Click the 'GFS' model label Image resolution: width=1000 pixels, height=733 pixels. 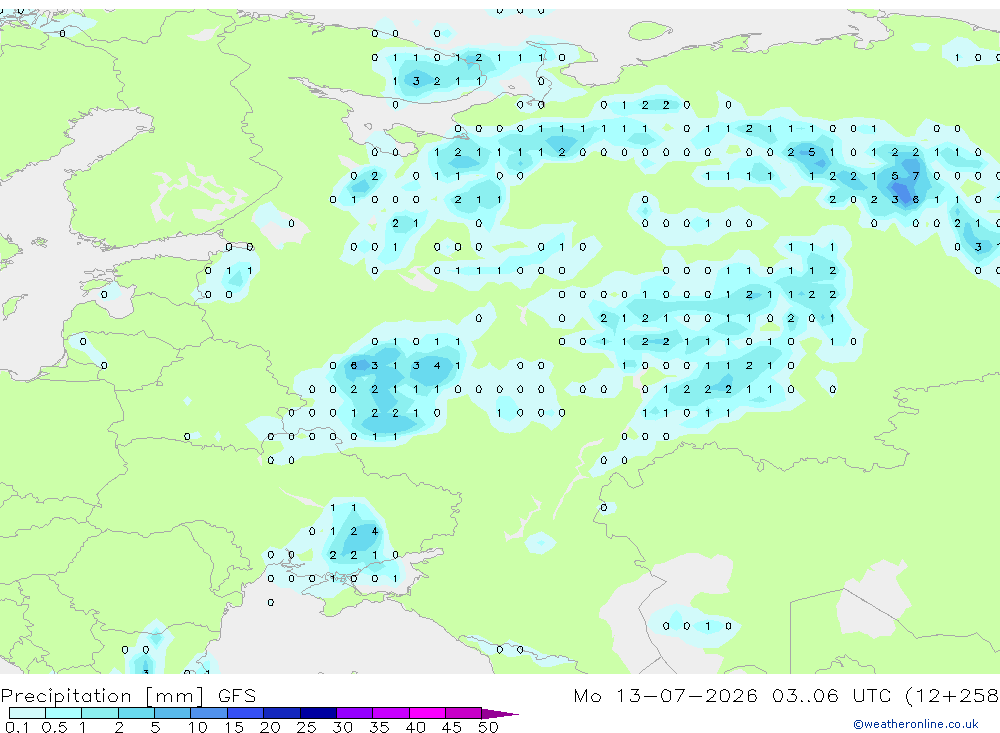coord(237,695)
